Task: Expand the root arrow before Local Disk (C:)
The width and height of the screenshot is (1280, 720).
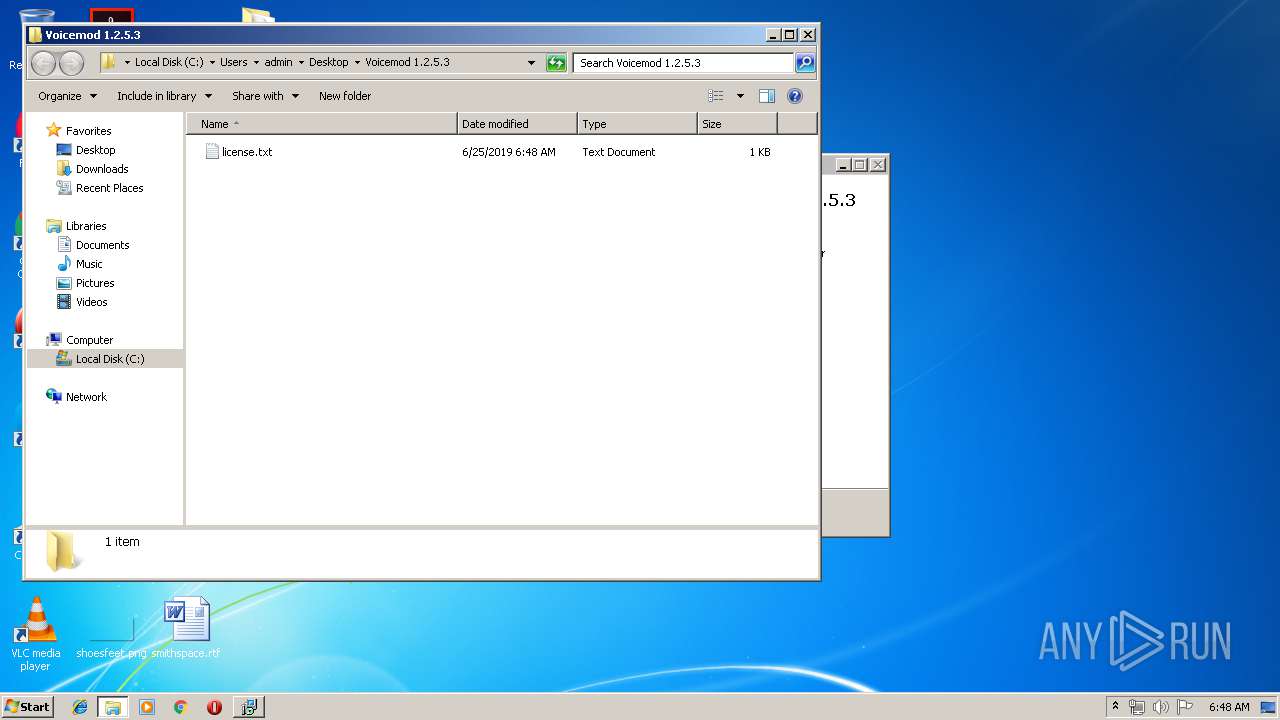Action: 127,62
